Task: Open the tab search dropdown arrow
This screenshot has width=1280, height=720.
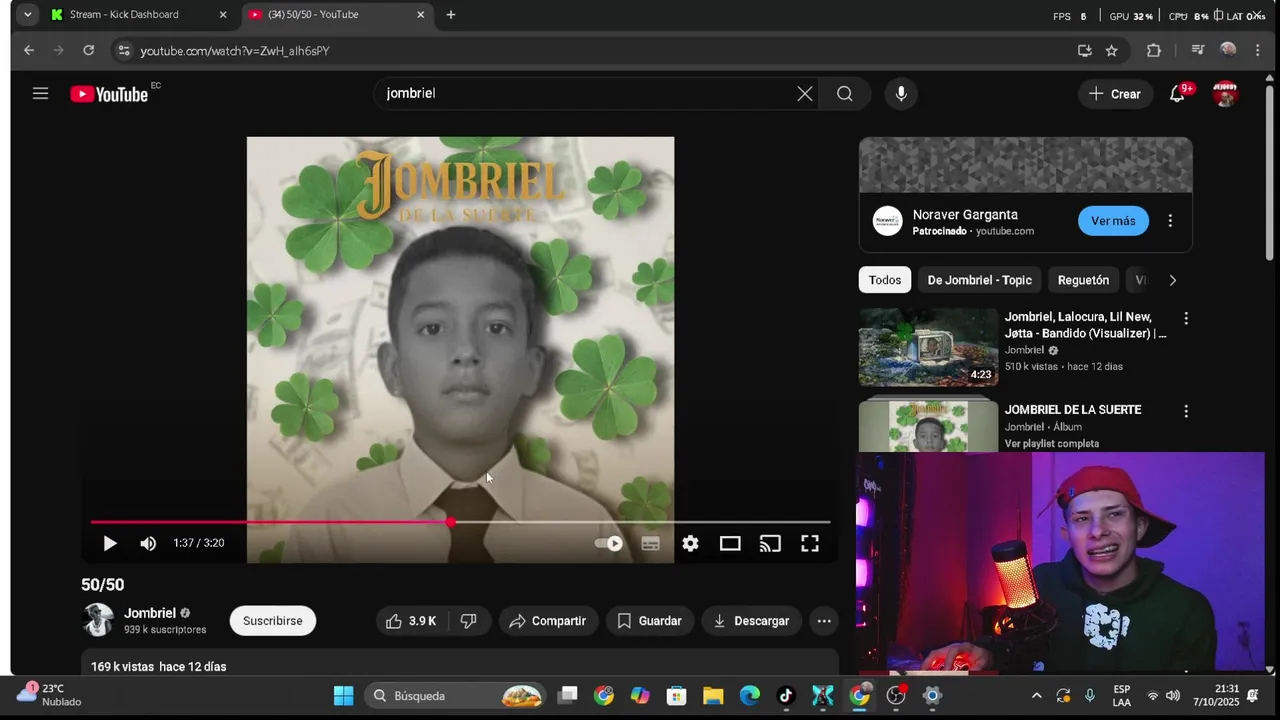Action: pos(27,15)
